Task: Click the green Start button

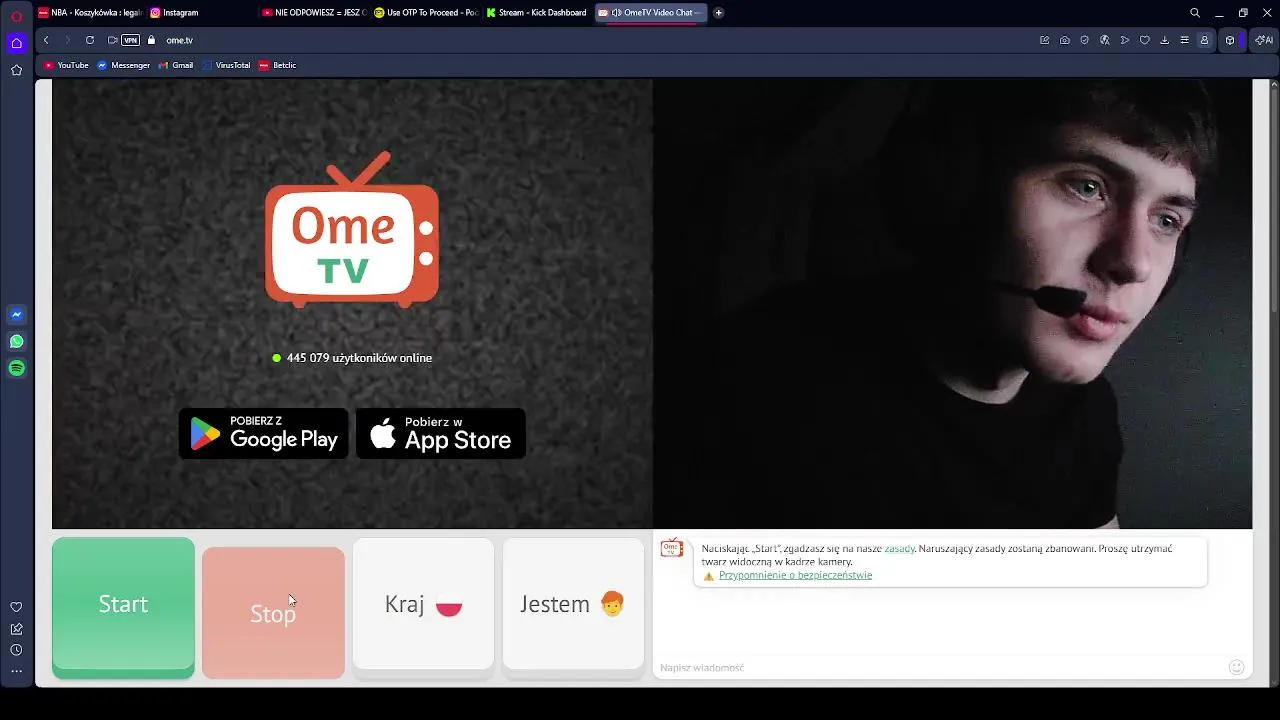Action: point(123,608)
